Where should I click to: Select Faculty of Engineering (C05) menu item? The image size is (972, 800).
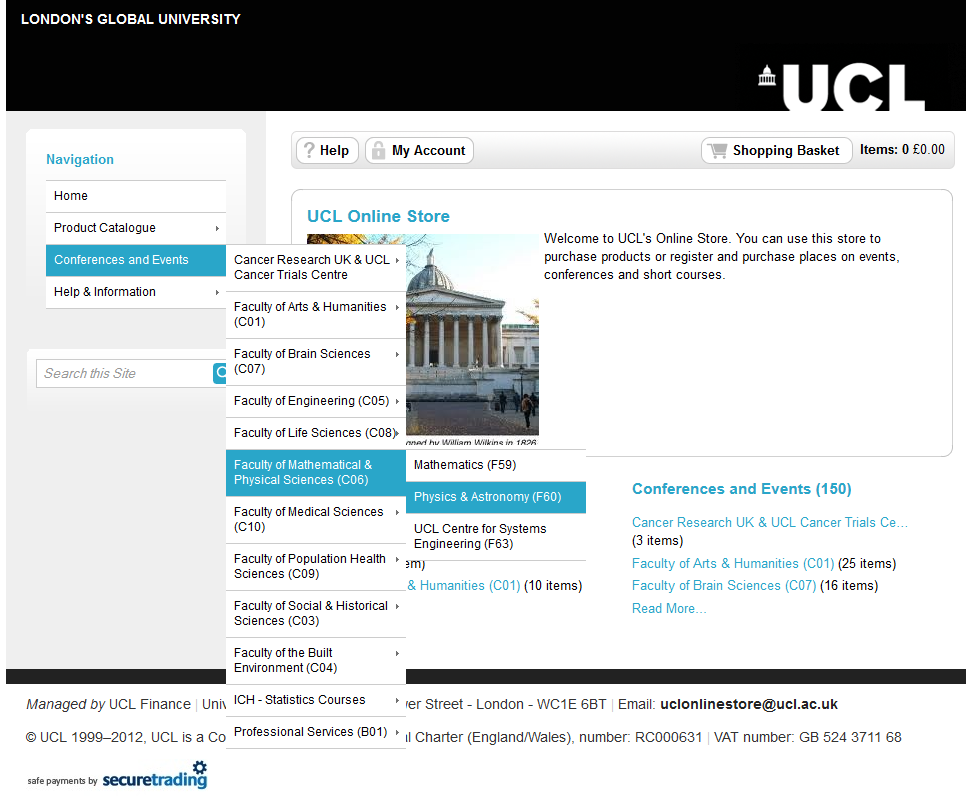coord(316,401)
